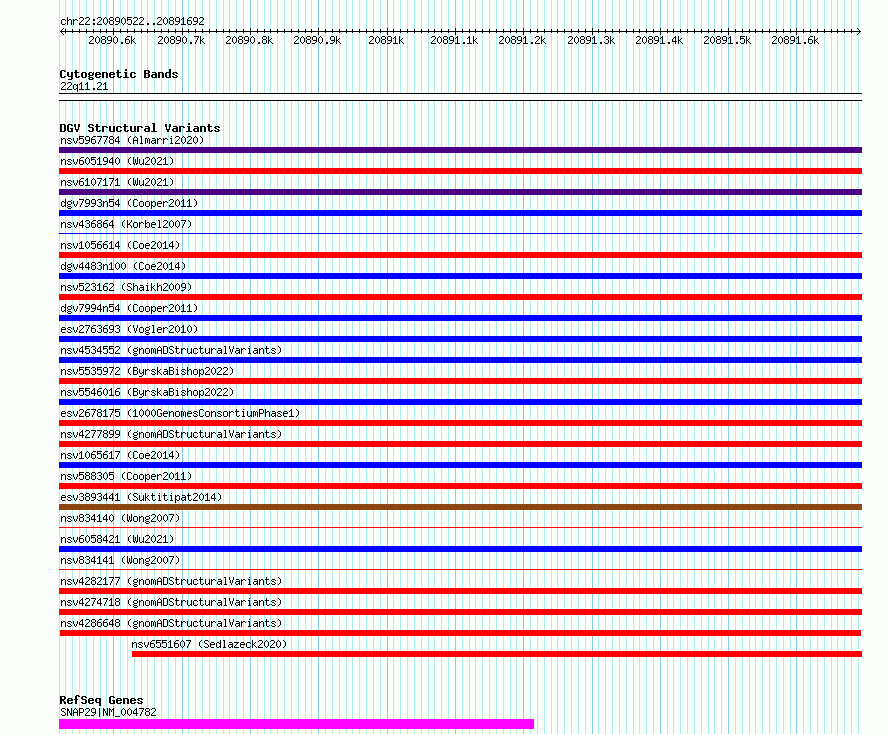This screenshot has width=890, height=734.
Task: Open nsv6058421 (Wu2021) variant label
Action: tap(117, 539)
